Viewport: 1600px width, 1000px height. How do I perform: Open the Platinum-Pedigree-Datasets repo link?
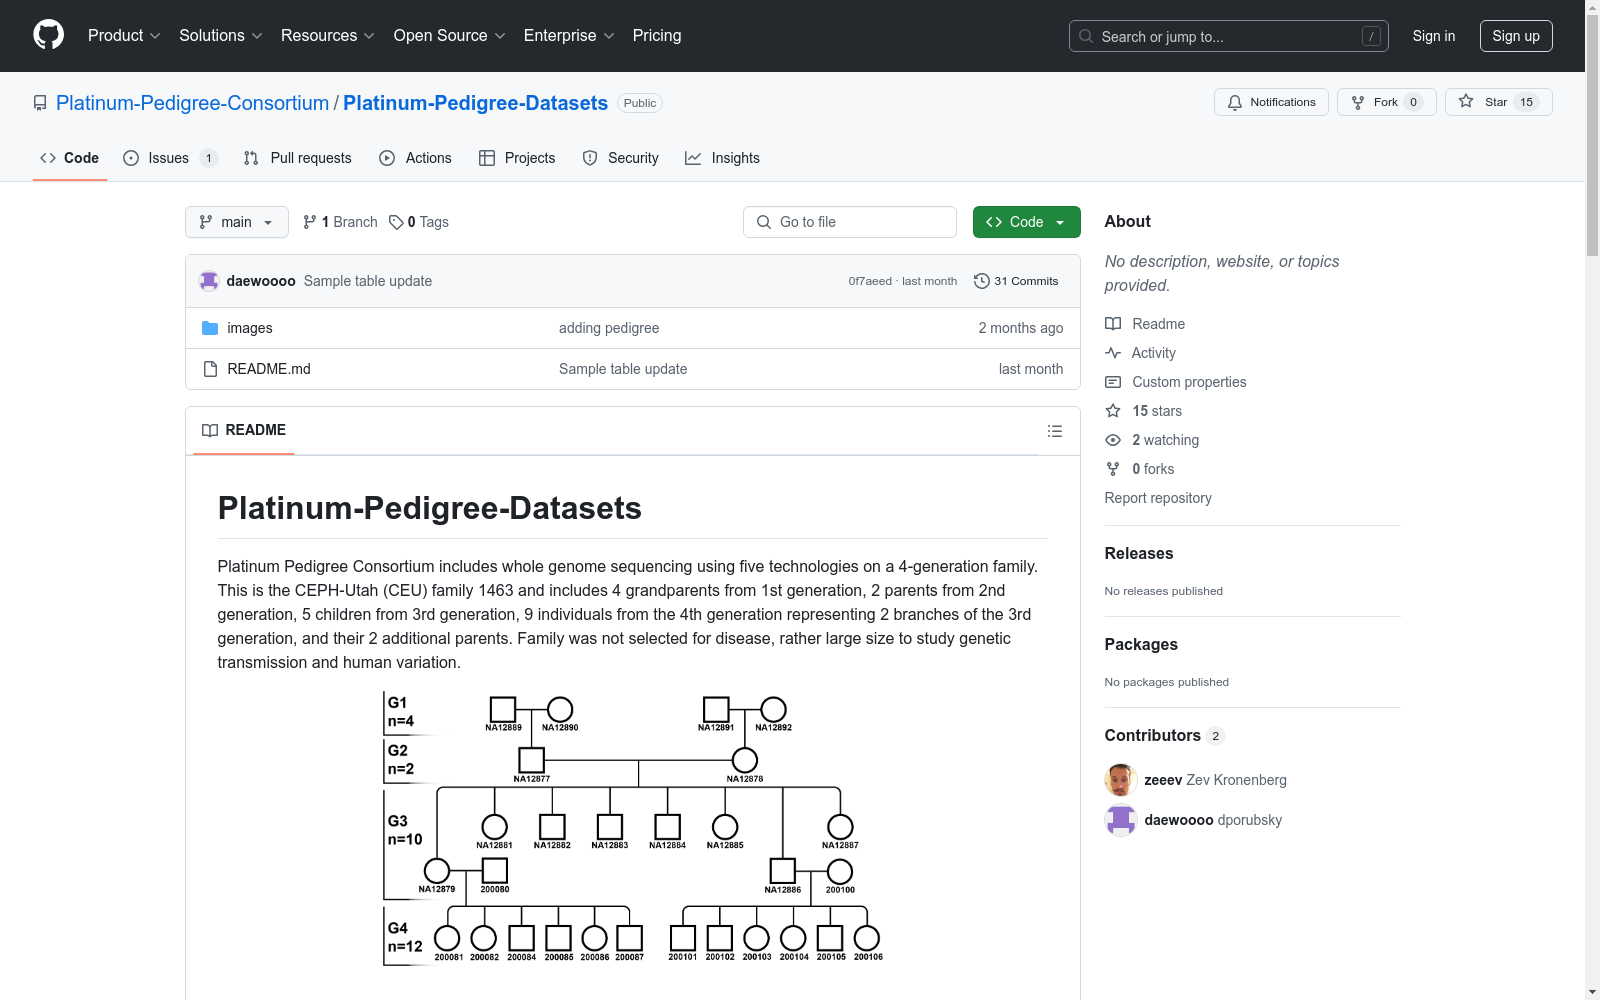point(475,103)
